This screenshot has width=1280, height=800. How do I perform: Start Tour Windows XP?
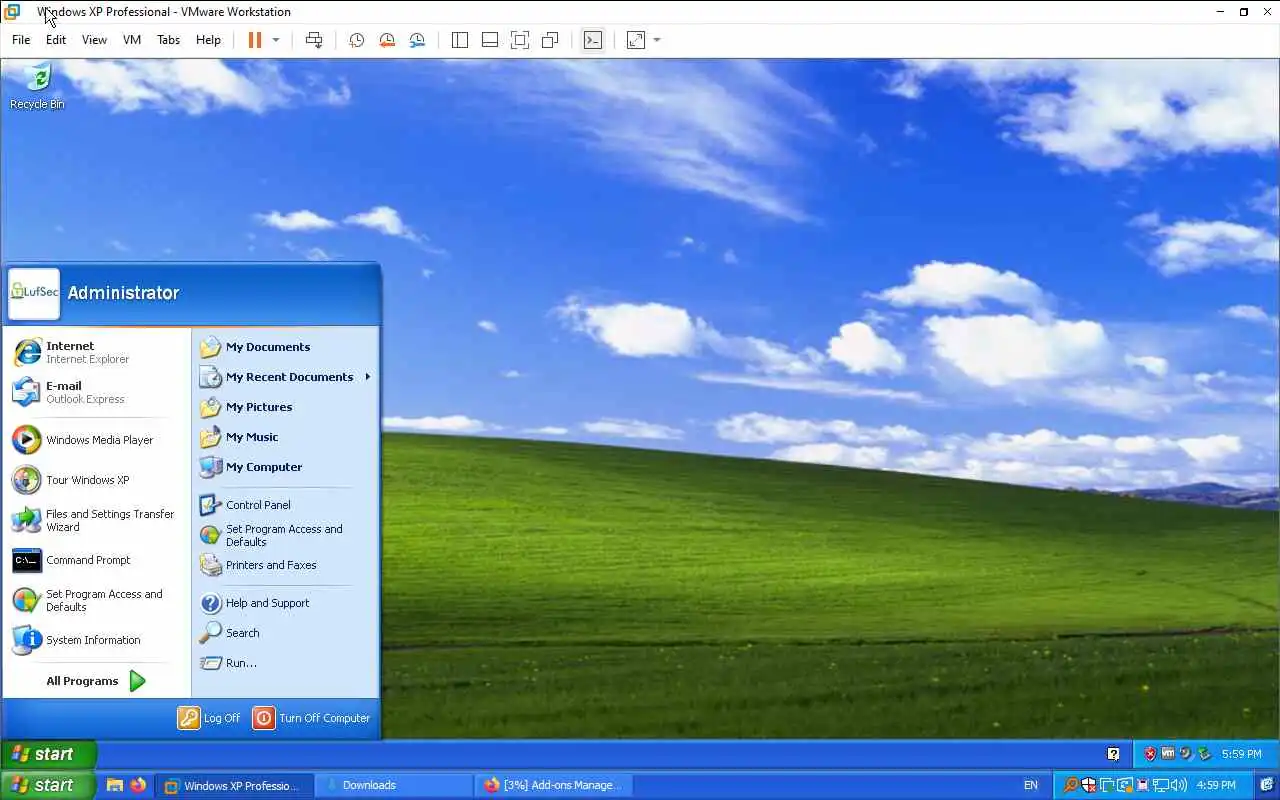(x=98, y=480)
